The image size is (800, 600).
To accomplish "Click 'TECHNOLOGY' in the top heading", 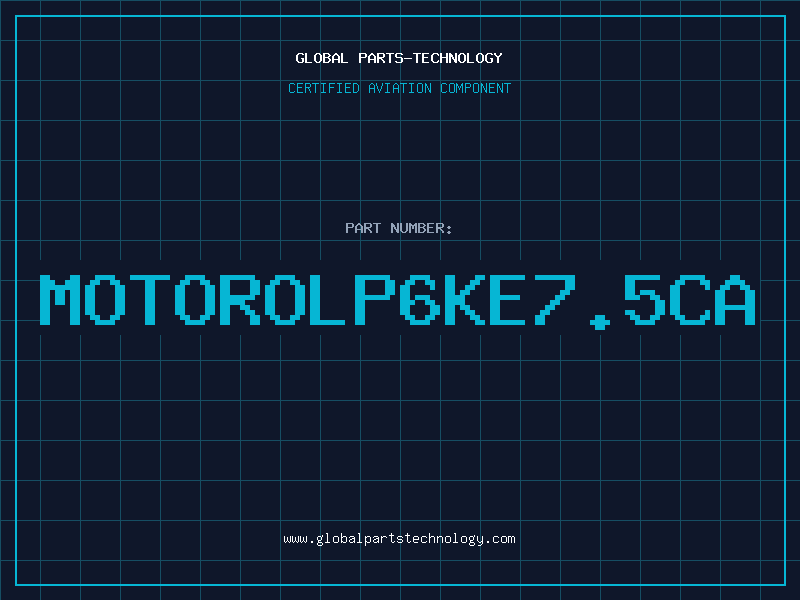I will tap(458, 58).
